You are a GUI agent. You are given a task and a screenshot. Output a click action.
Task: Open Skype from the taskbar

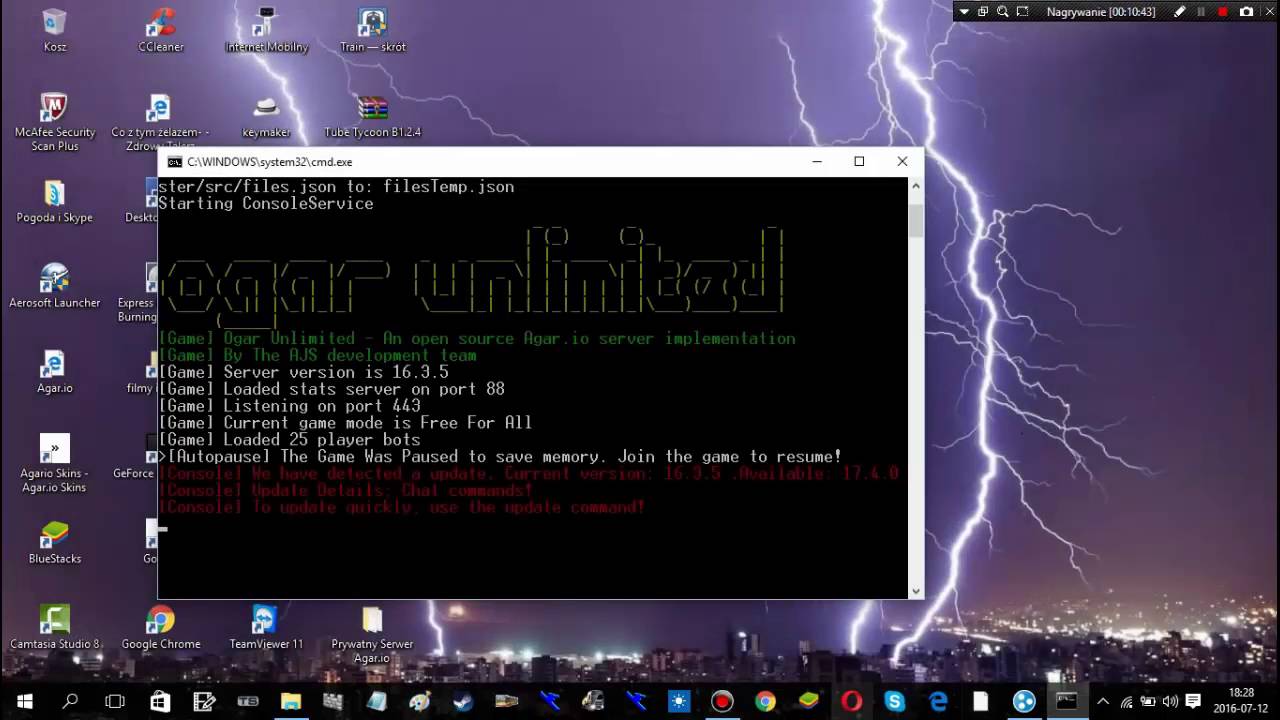(x=894, y=702)
